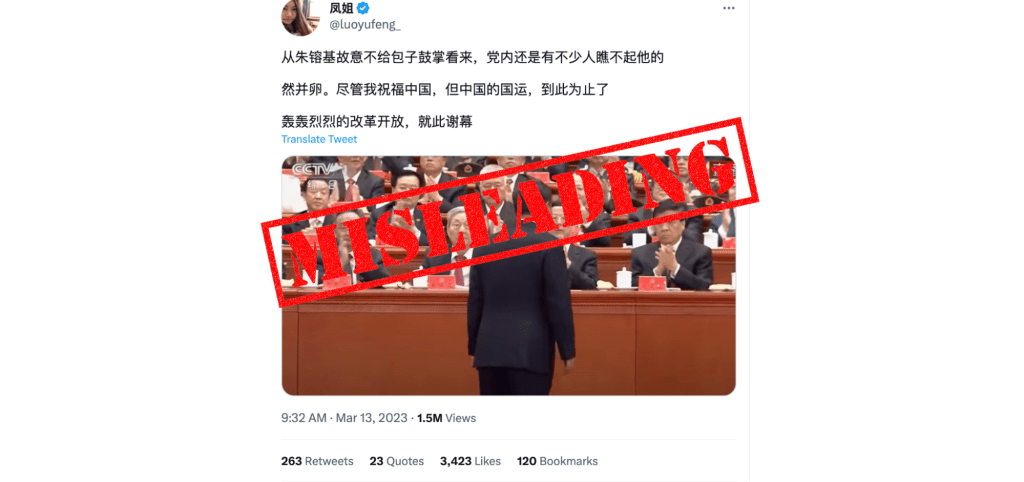
Task: Show the 263 Retweets list
Action: (x=317, y=461)
